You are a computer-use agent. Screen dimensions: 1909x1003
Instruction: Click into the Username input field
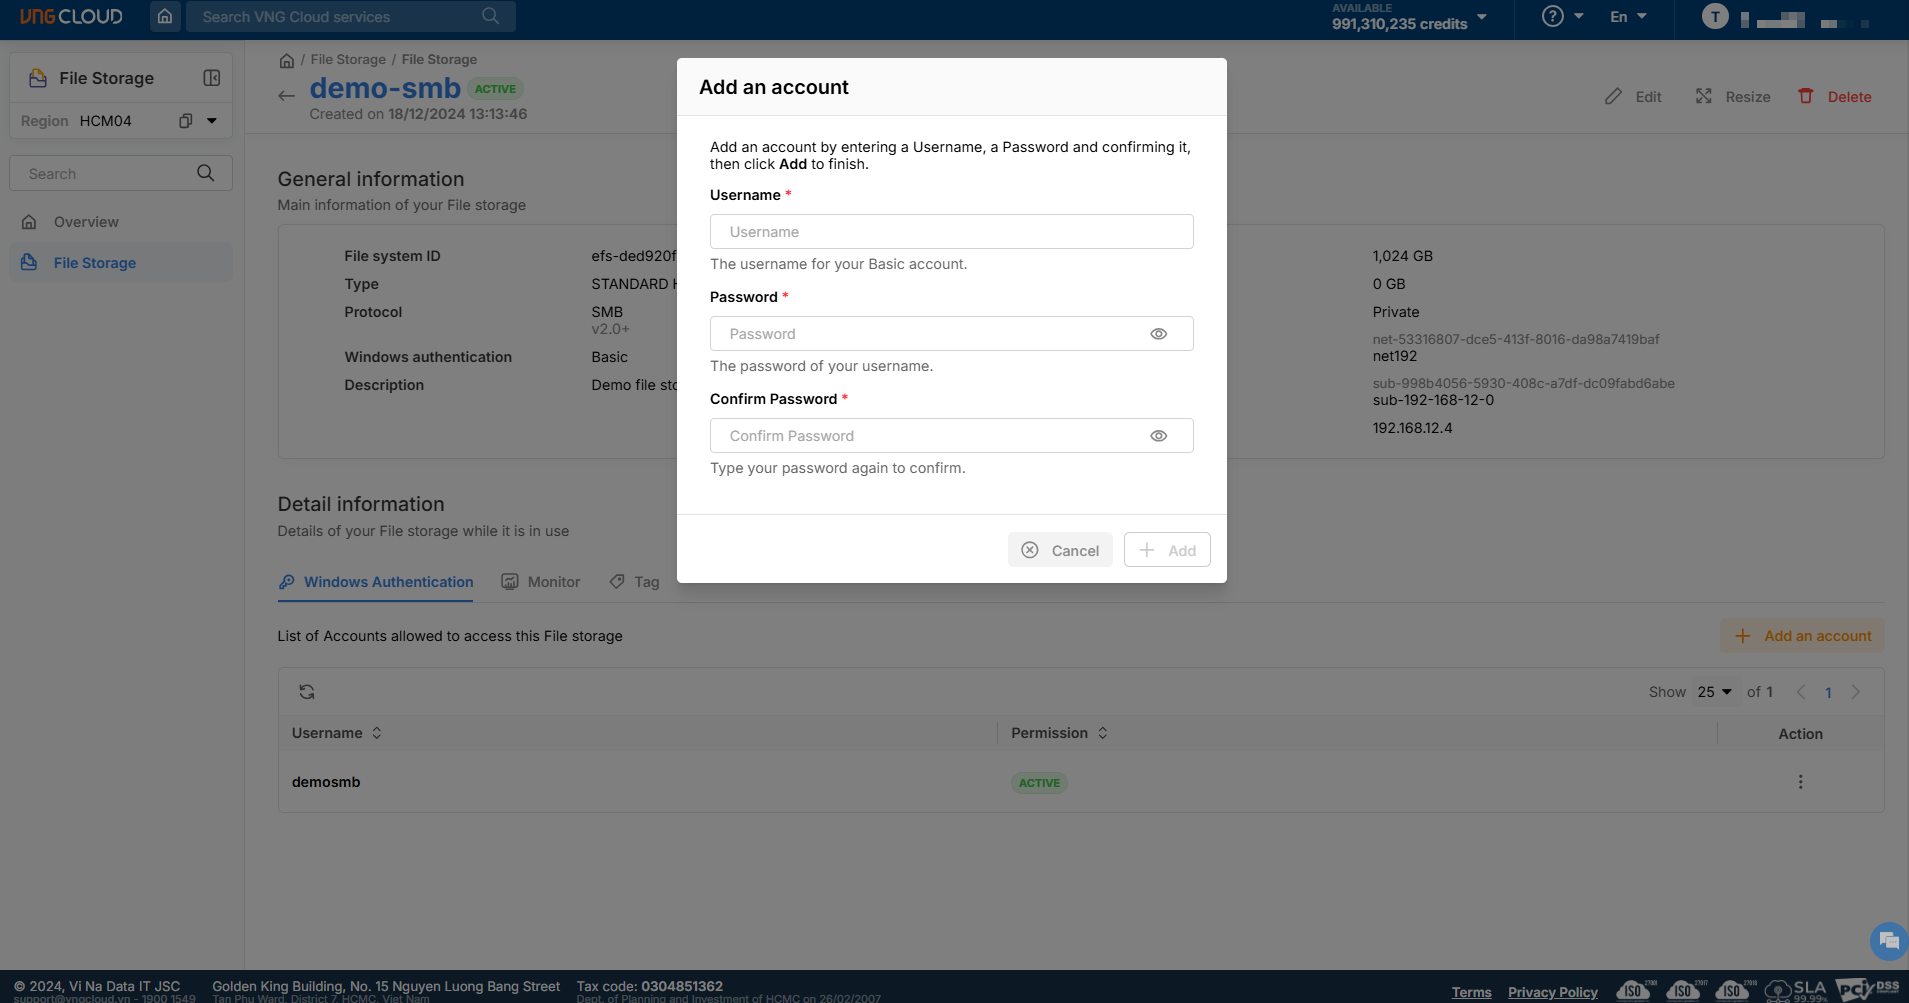pyautogui.click(x=951, y=232)
